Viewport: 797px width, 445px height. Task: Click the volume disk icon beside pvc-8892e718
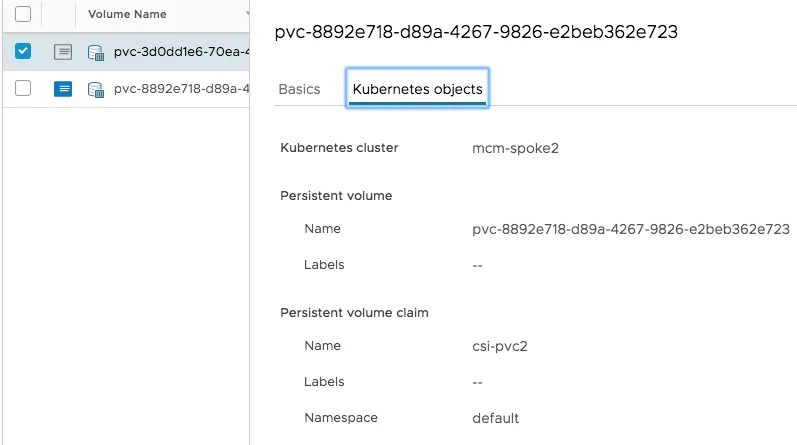(96, 88)
